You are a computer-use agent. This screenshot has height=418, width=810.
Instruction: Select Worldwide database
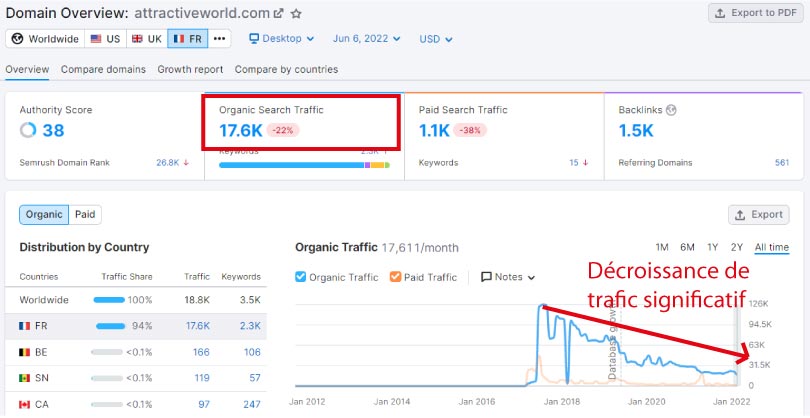[45, 39]
